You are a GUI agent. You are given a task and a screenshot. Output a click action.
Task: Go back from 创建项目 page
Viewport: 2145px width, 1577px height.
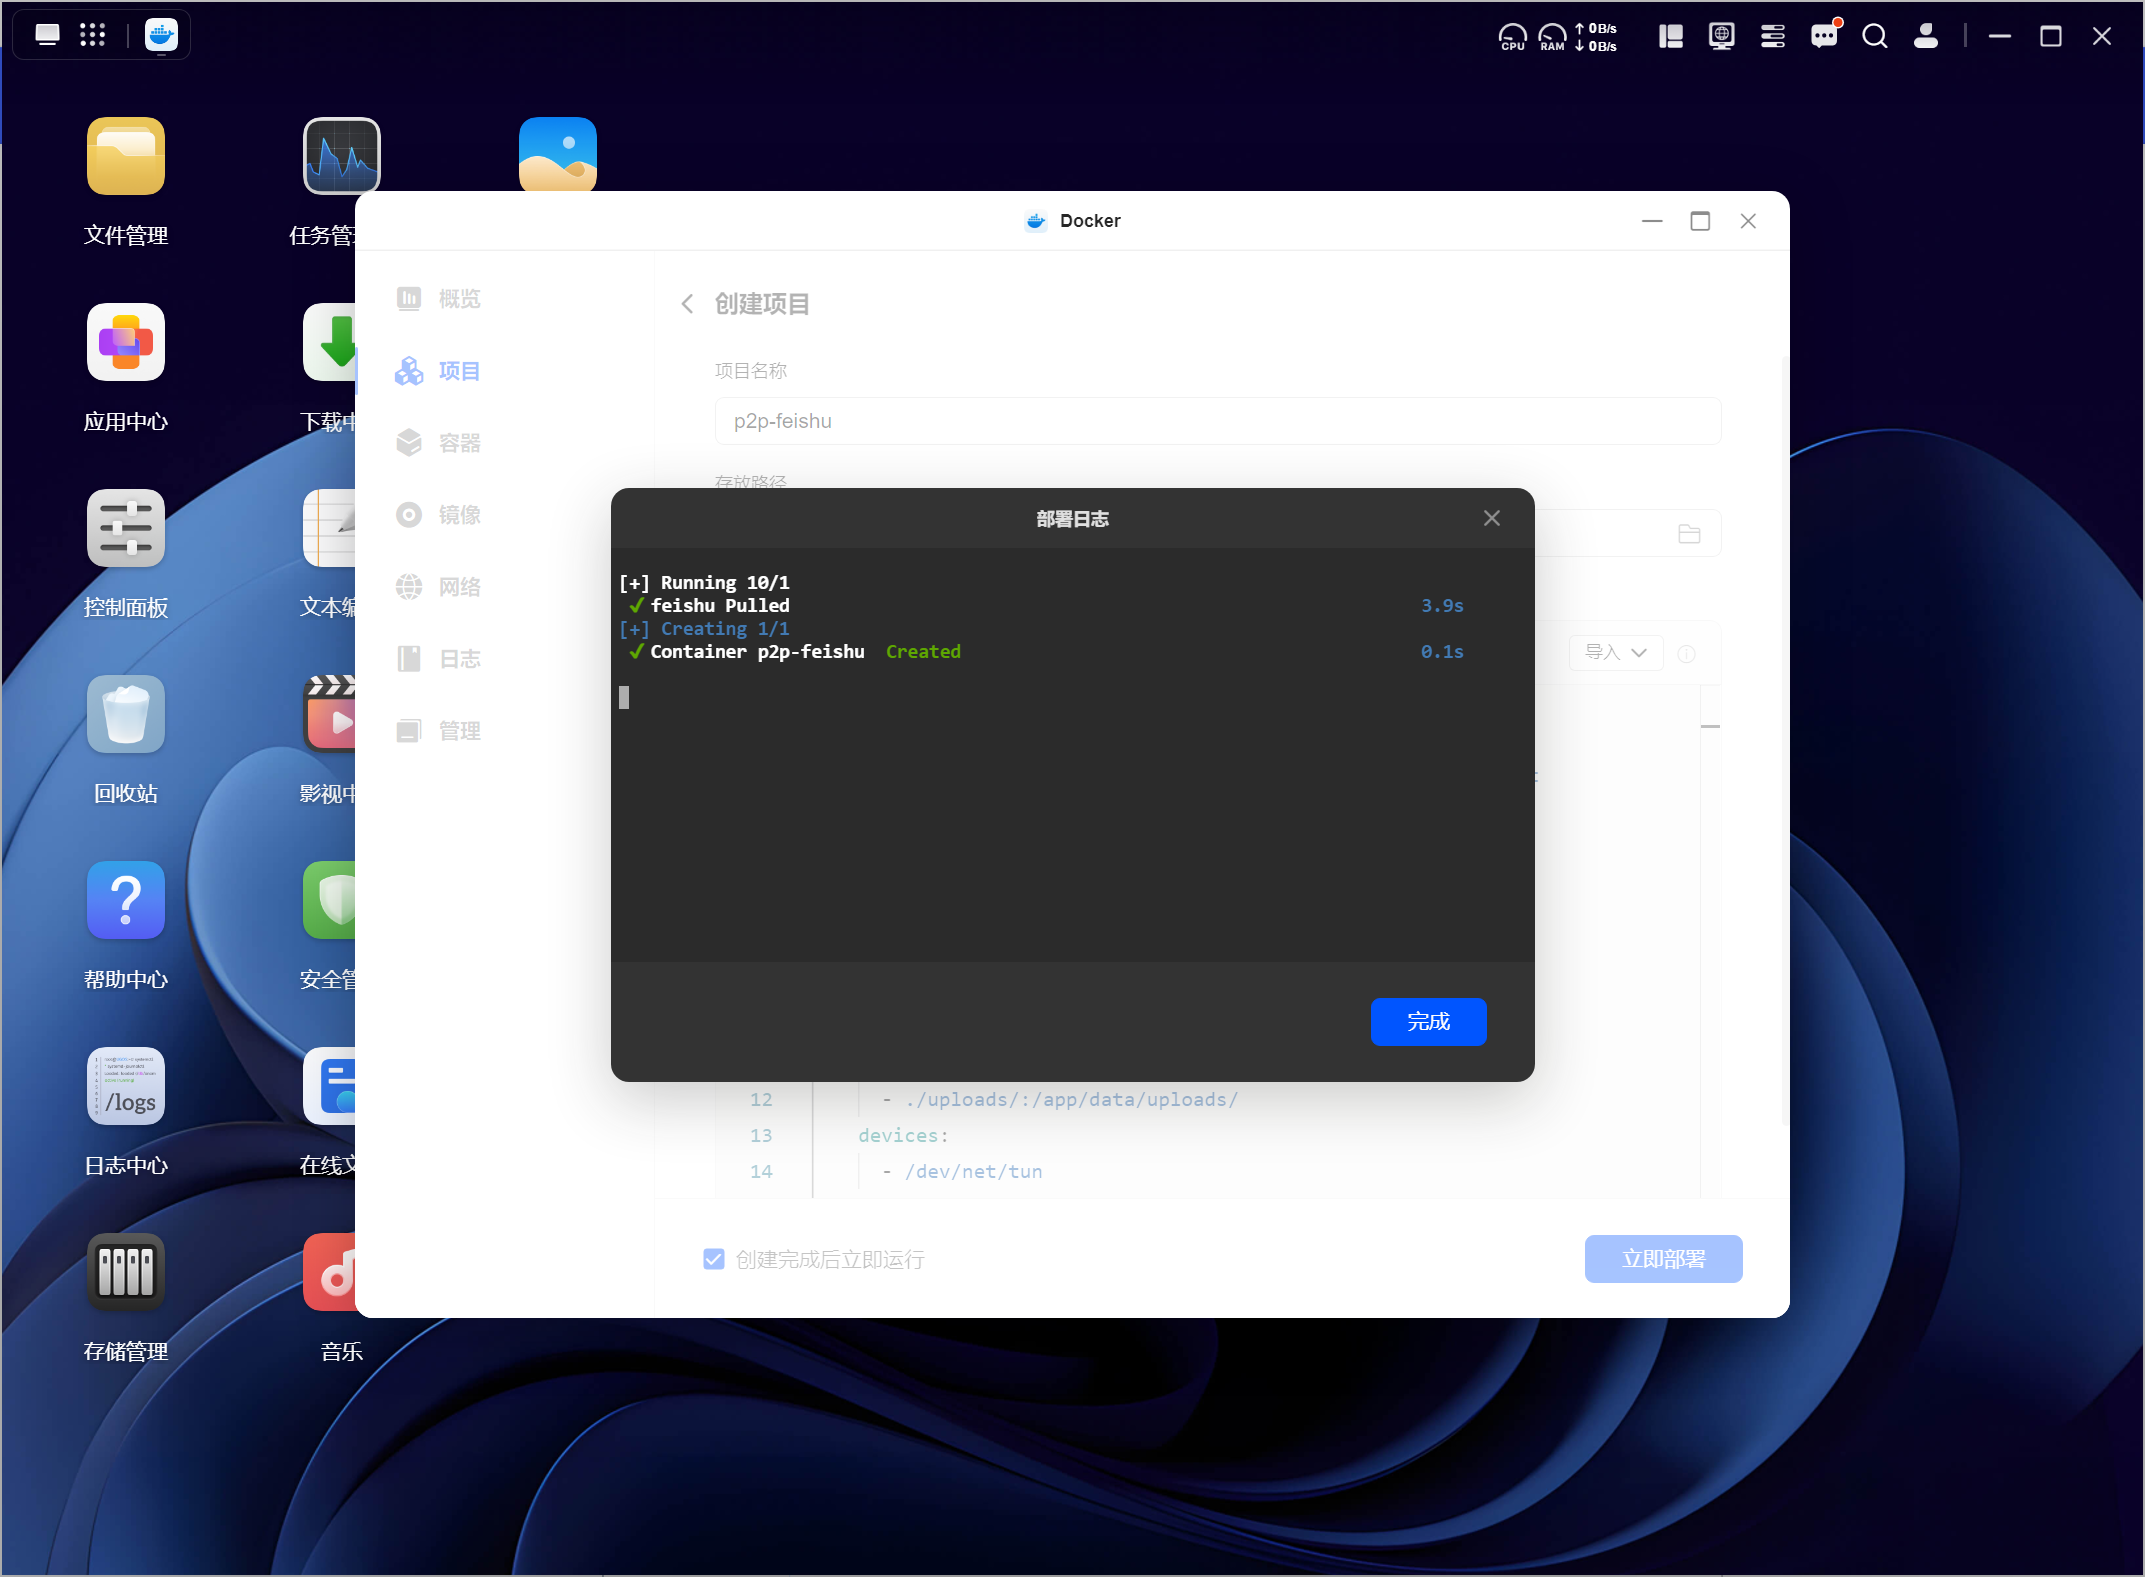tap(687, 303)
